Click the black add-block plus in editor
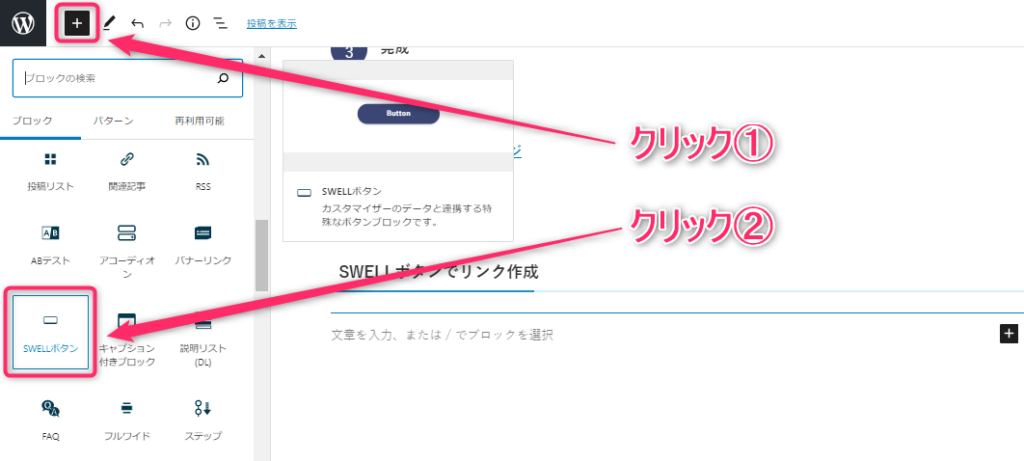1024x461 pixels. click(1009, 333)
